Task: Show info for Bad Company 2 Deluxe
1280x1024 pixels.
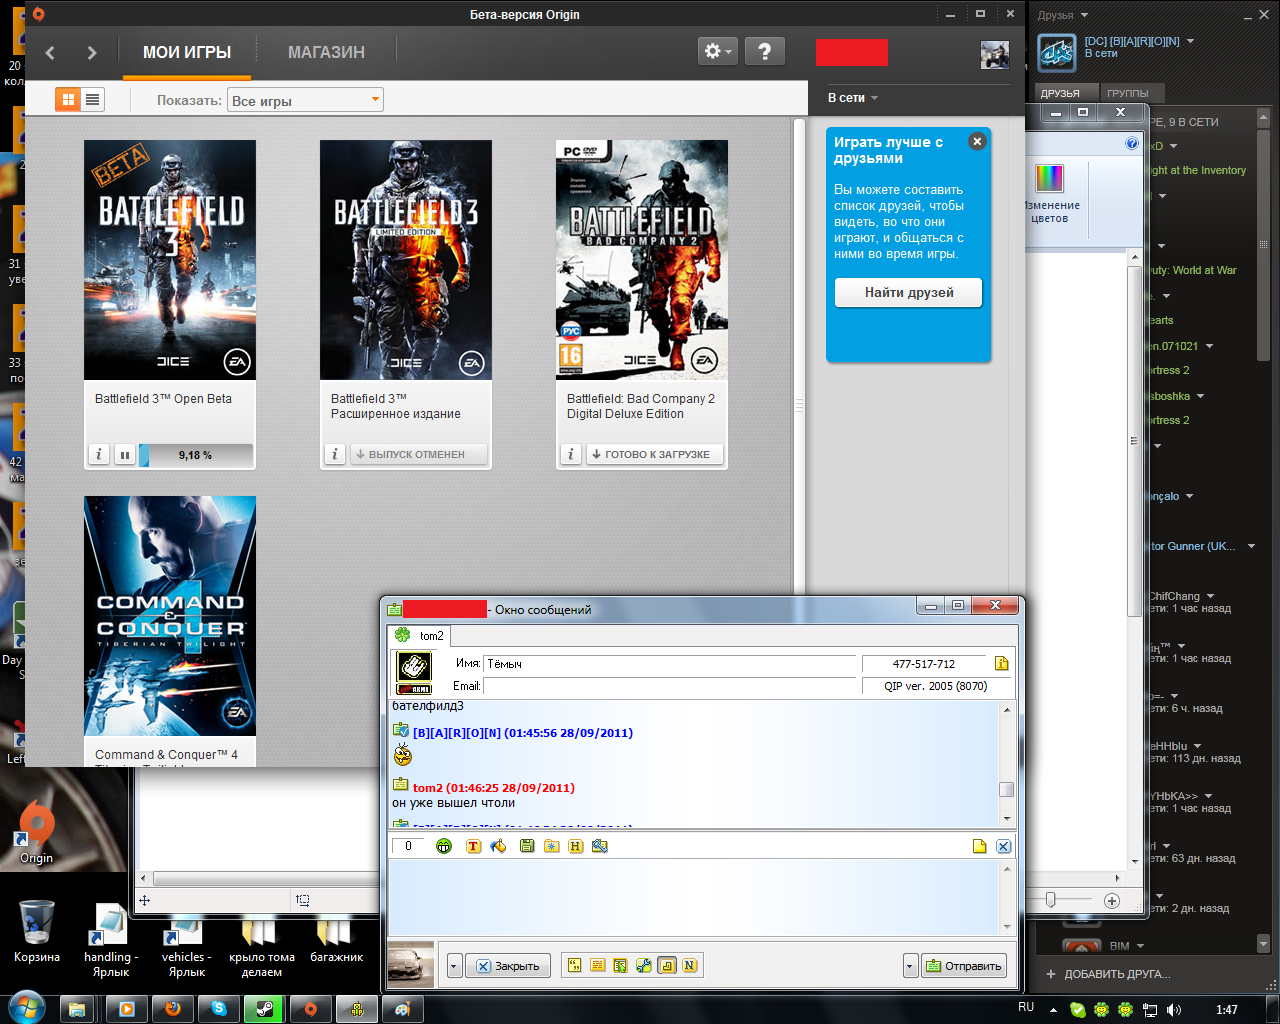Action: click(x=571, y=454)
